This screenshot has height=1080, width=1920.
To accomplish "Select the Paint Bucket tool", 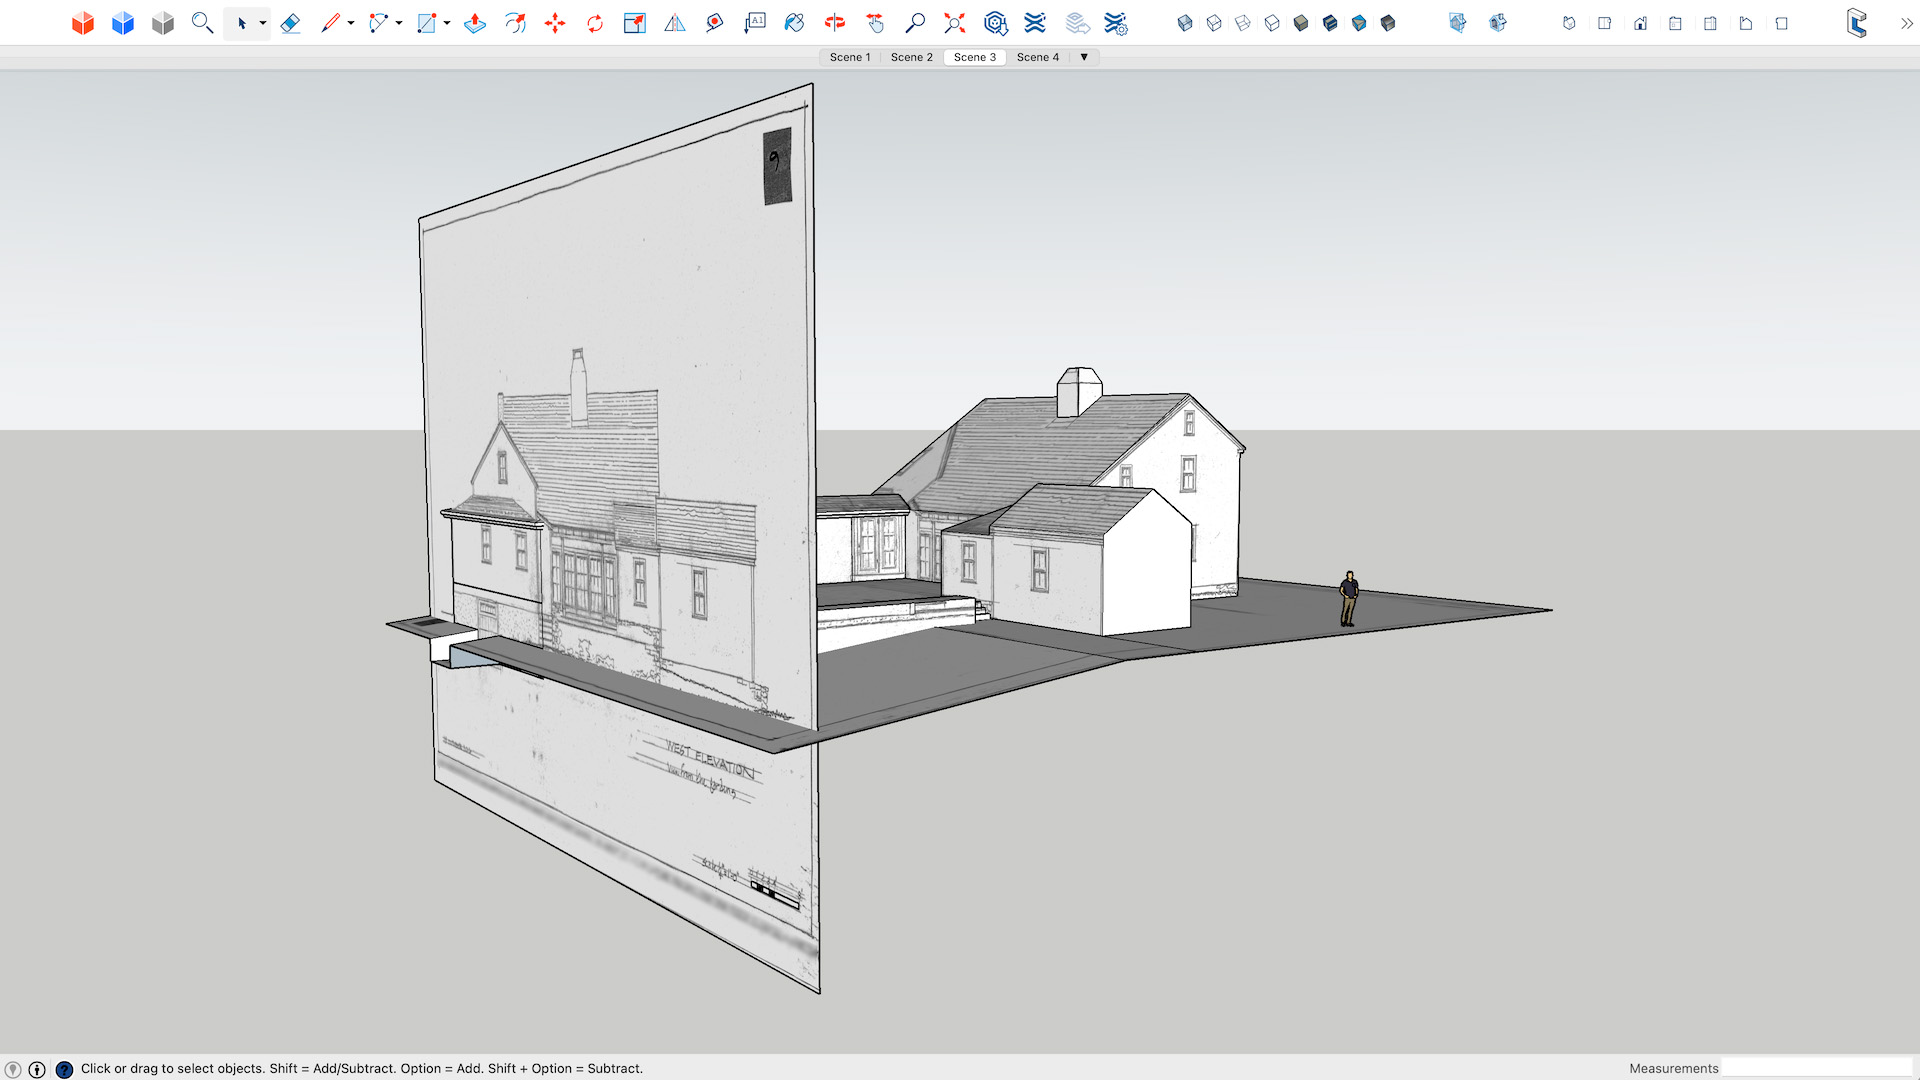I will pos(795,23).
